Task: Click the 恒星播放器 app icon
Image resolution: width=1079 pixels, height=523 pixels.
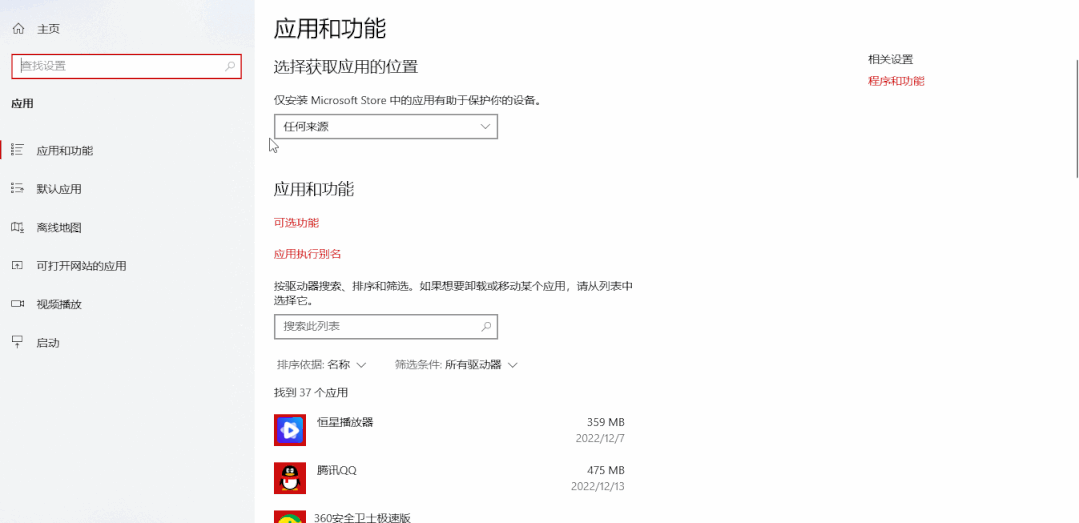Action: click(290, 430)
